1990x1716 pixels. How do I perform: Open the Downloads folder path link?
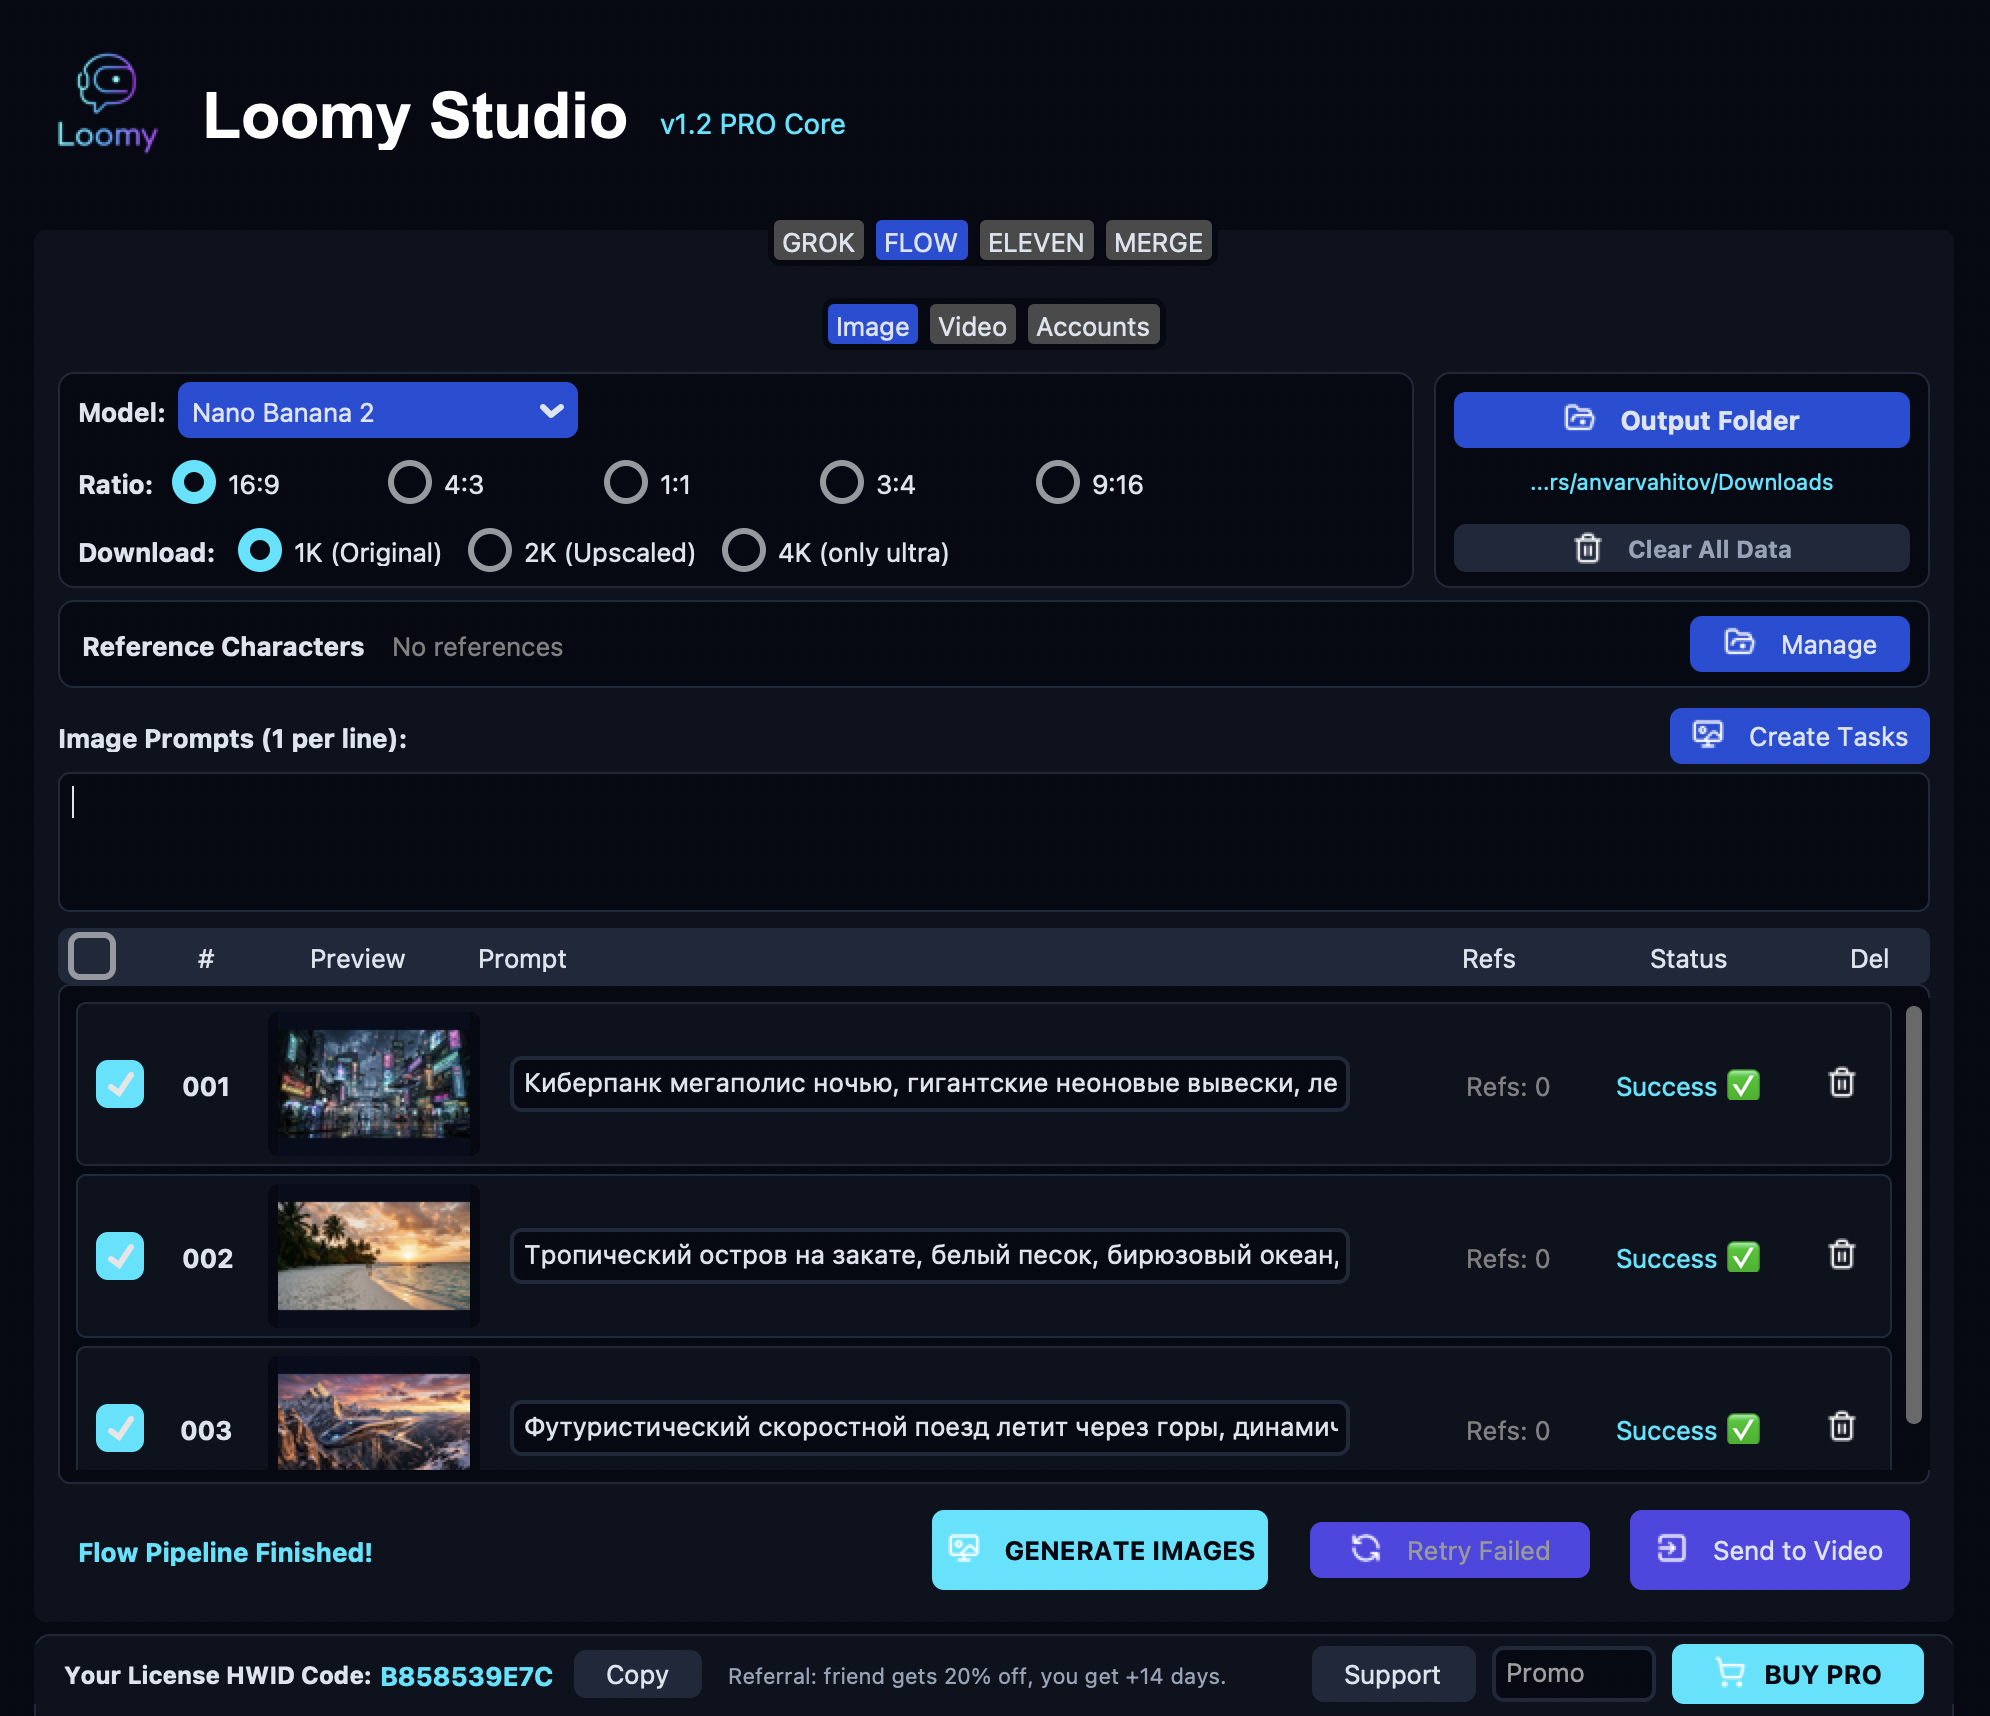1681,482
